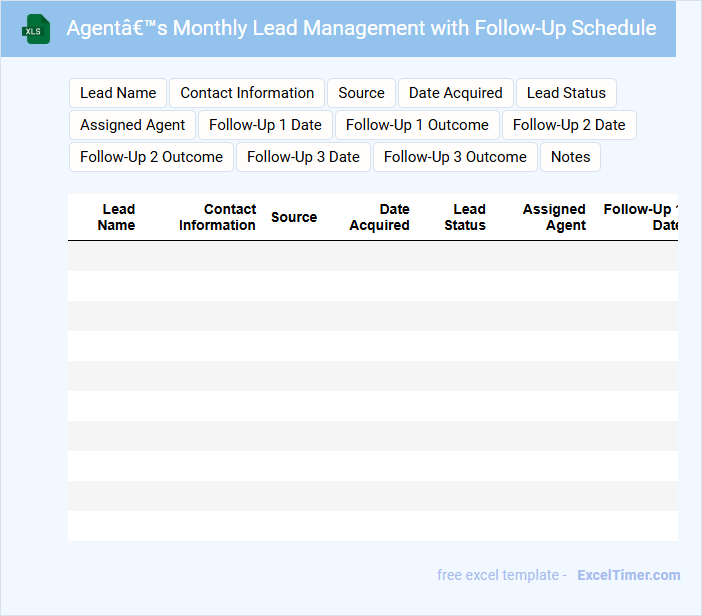Click the Assigned Agent tag

coord(133,125)
